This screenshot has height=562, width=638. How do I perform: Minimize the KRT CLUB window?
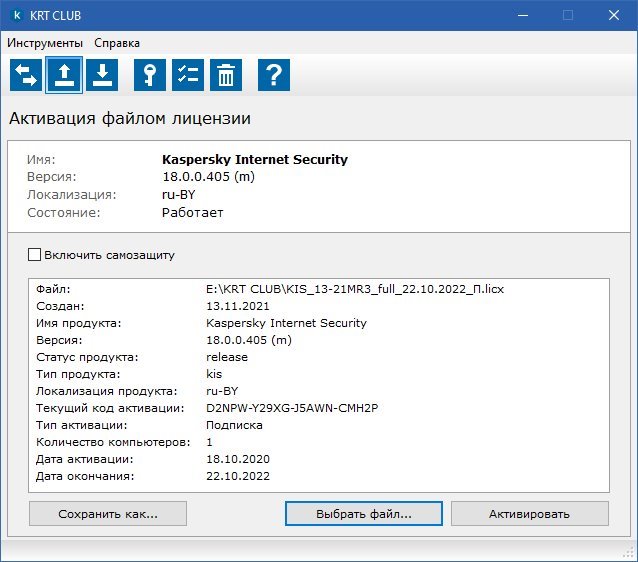pos(523,15)
